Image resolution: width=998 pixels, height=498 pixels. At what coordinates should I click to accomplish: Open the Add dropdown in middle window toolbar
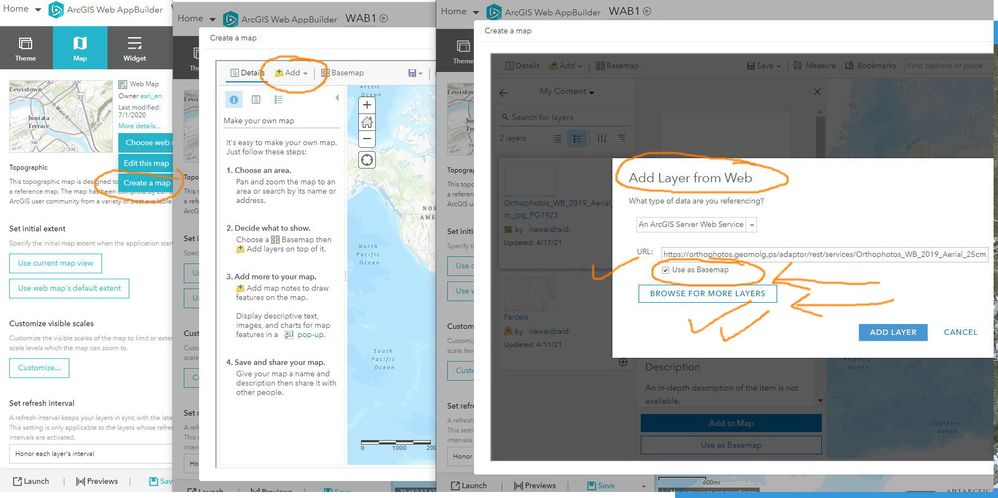[x=291, y=73]
